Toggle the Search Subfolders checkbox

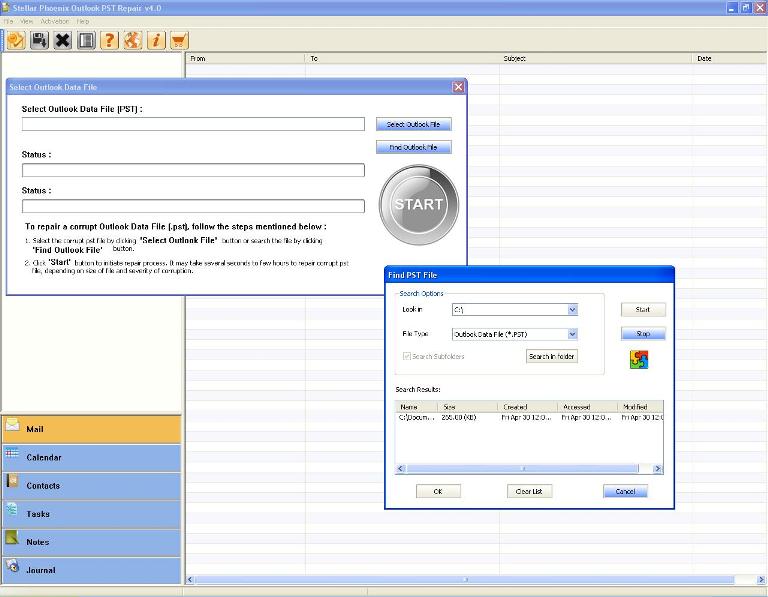tap(407, 356)
